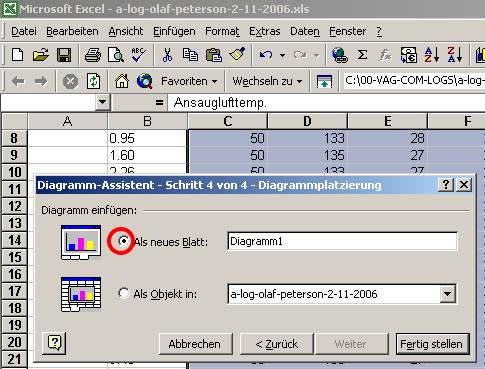Click the Diagramm1 sheet name field
Screen dimensions: 485x369
tap(342, 241)
